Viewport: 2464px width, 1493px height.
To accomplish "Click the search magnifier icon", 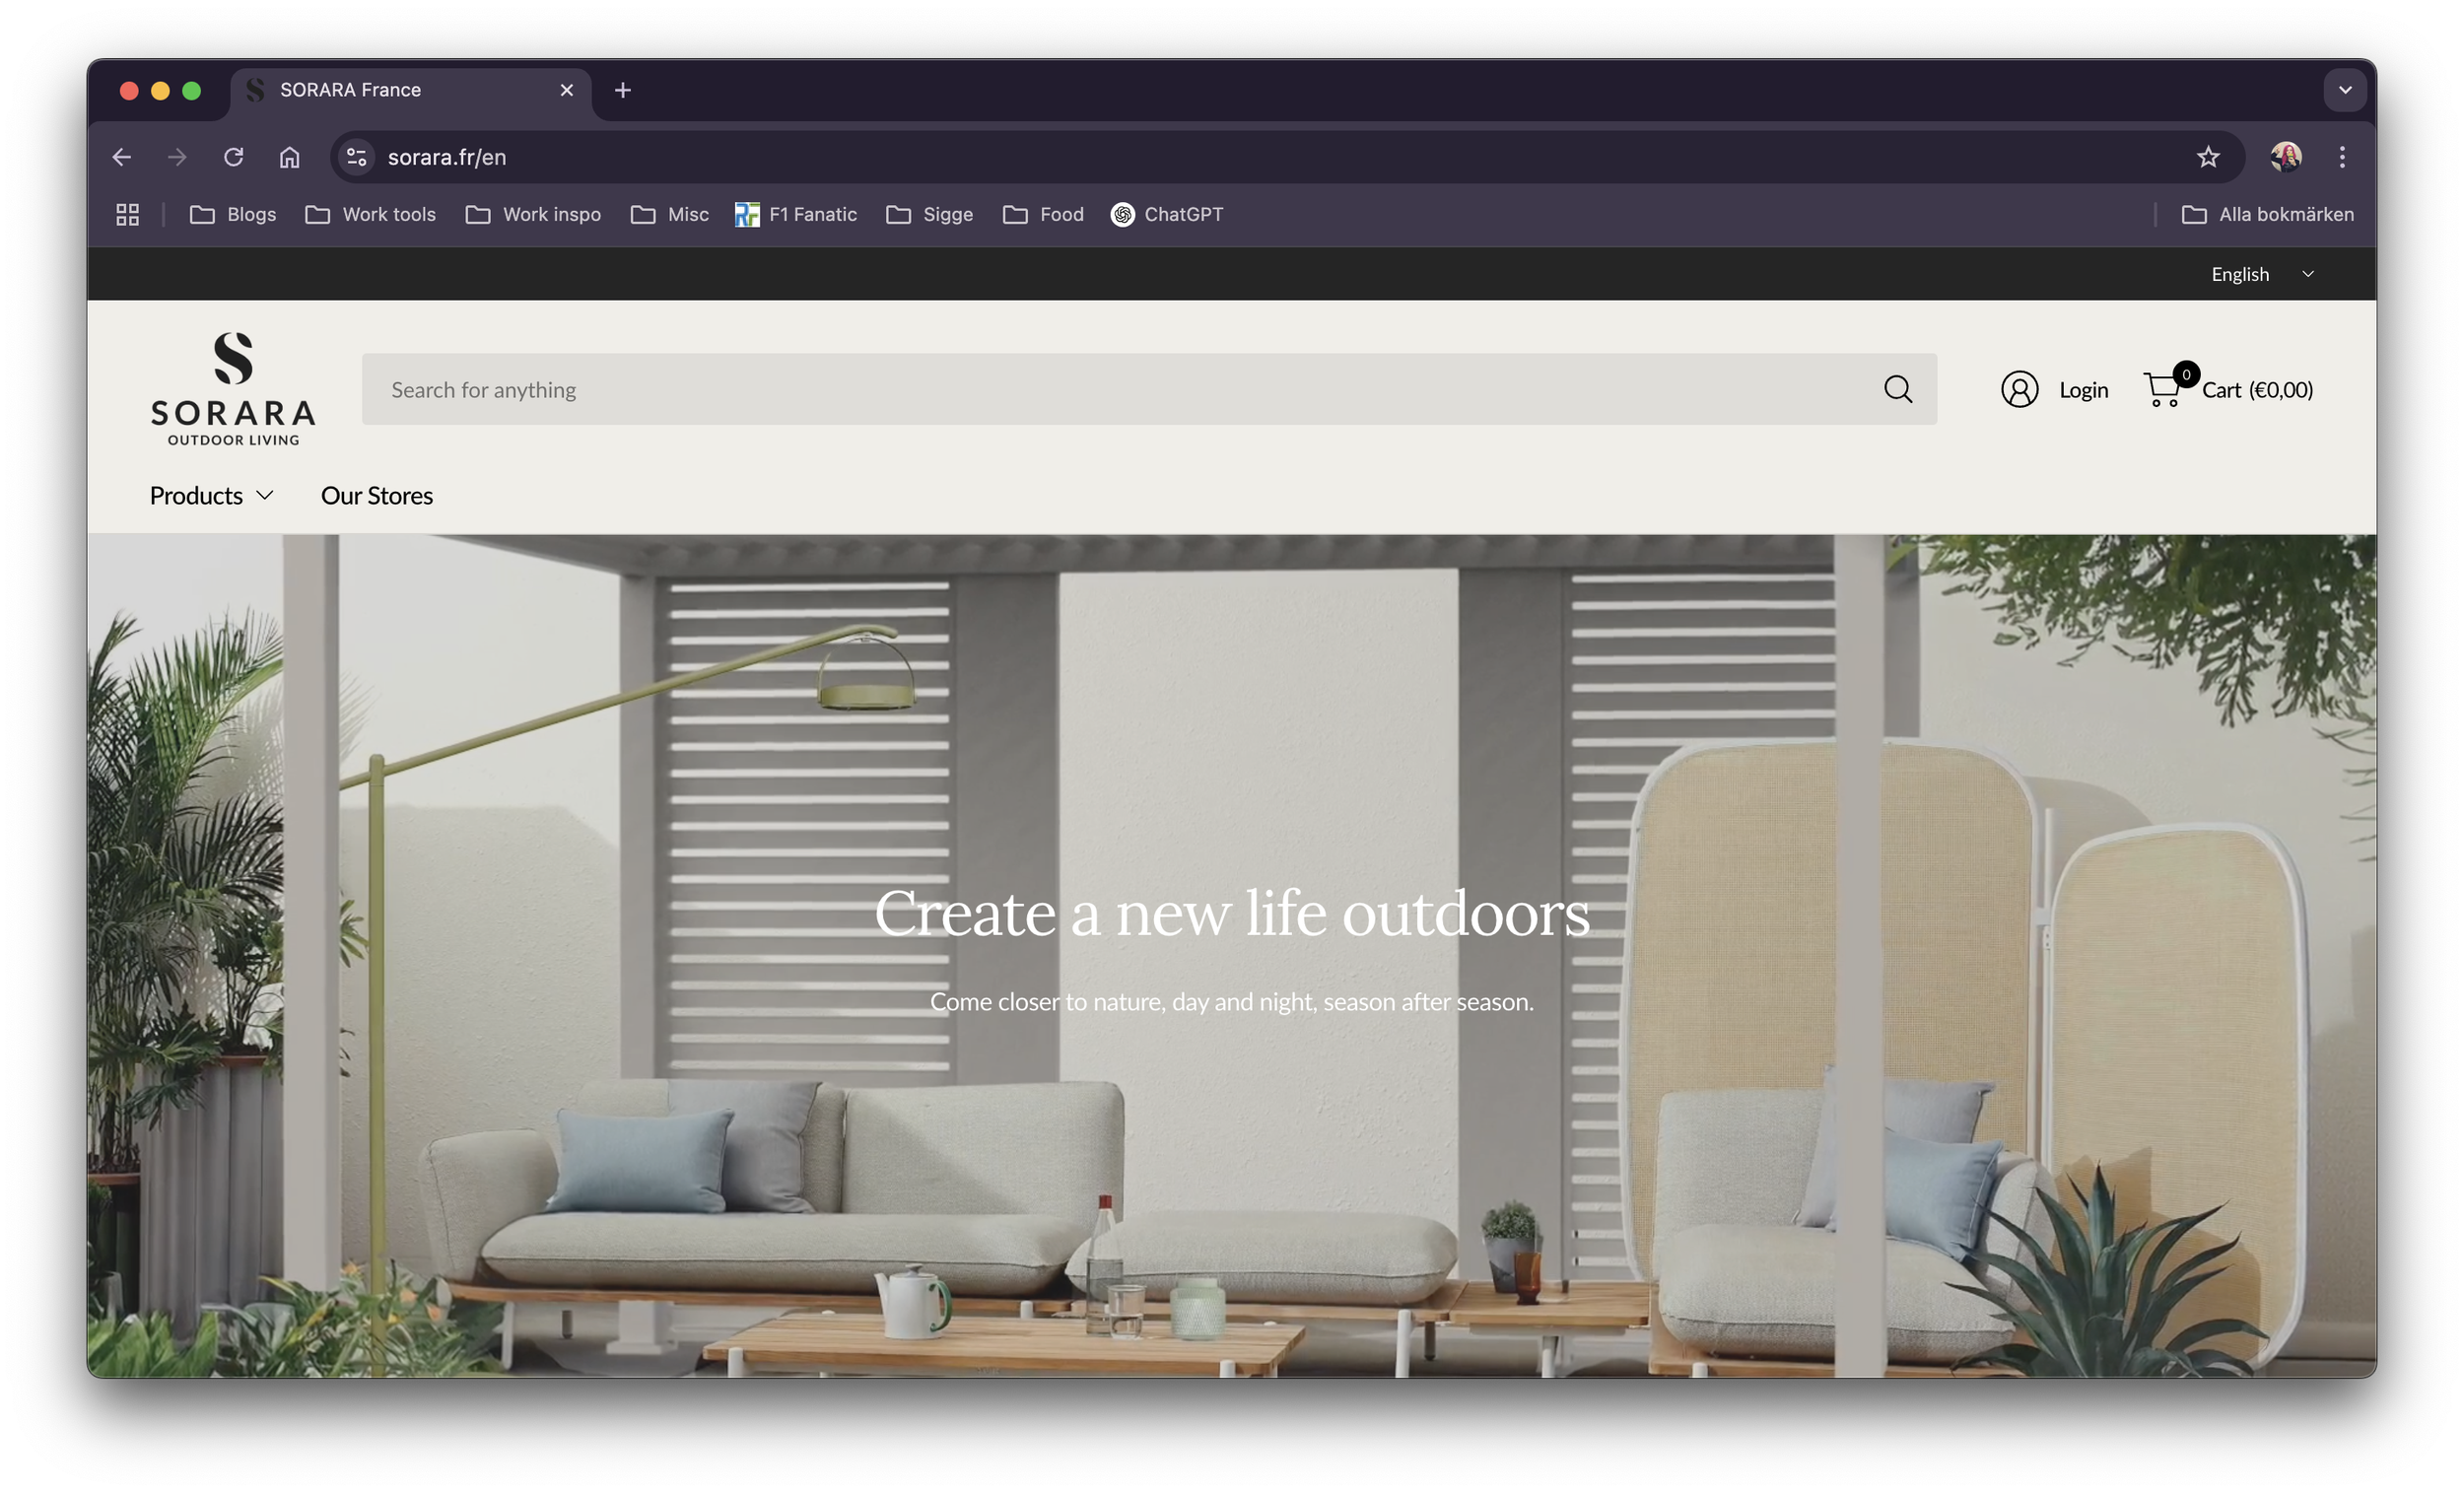I will point(1897,389).
